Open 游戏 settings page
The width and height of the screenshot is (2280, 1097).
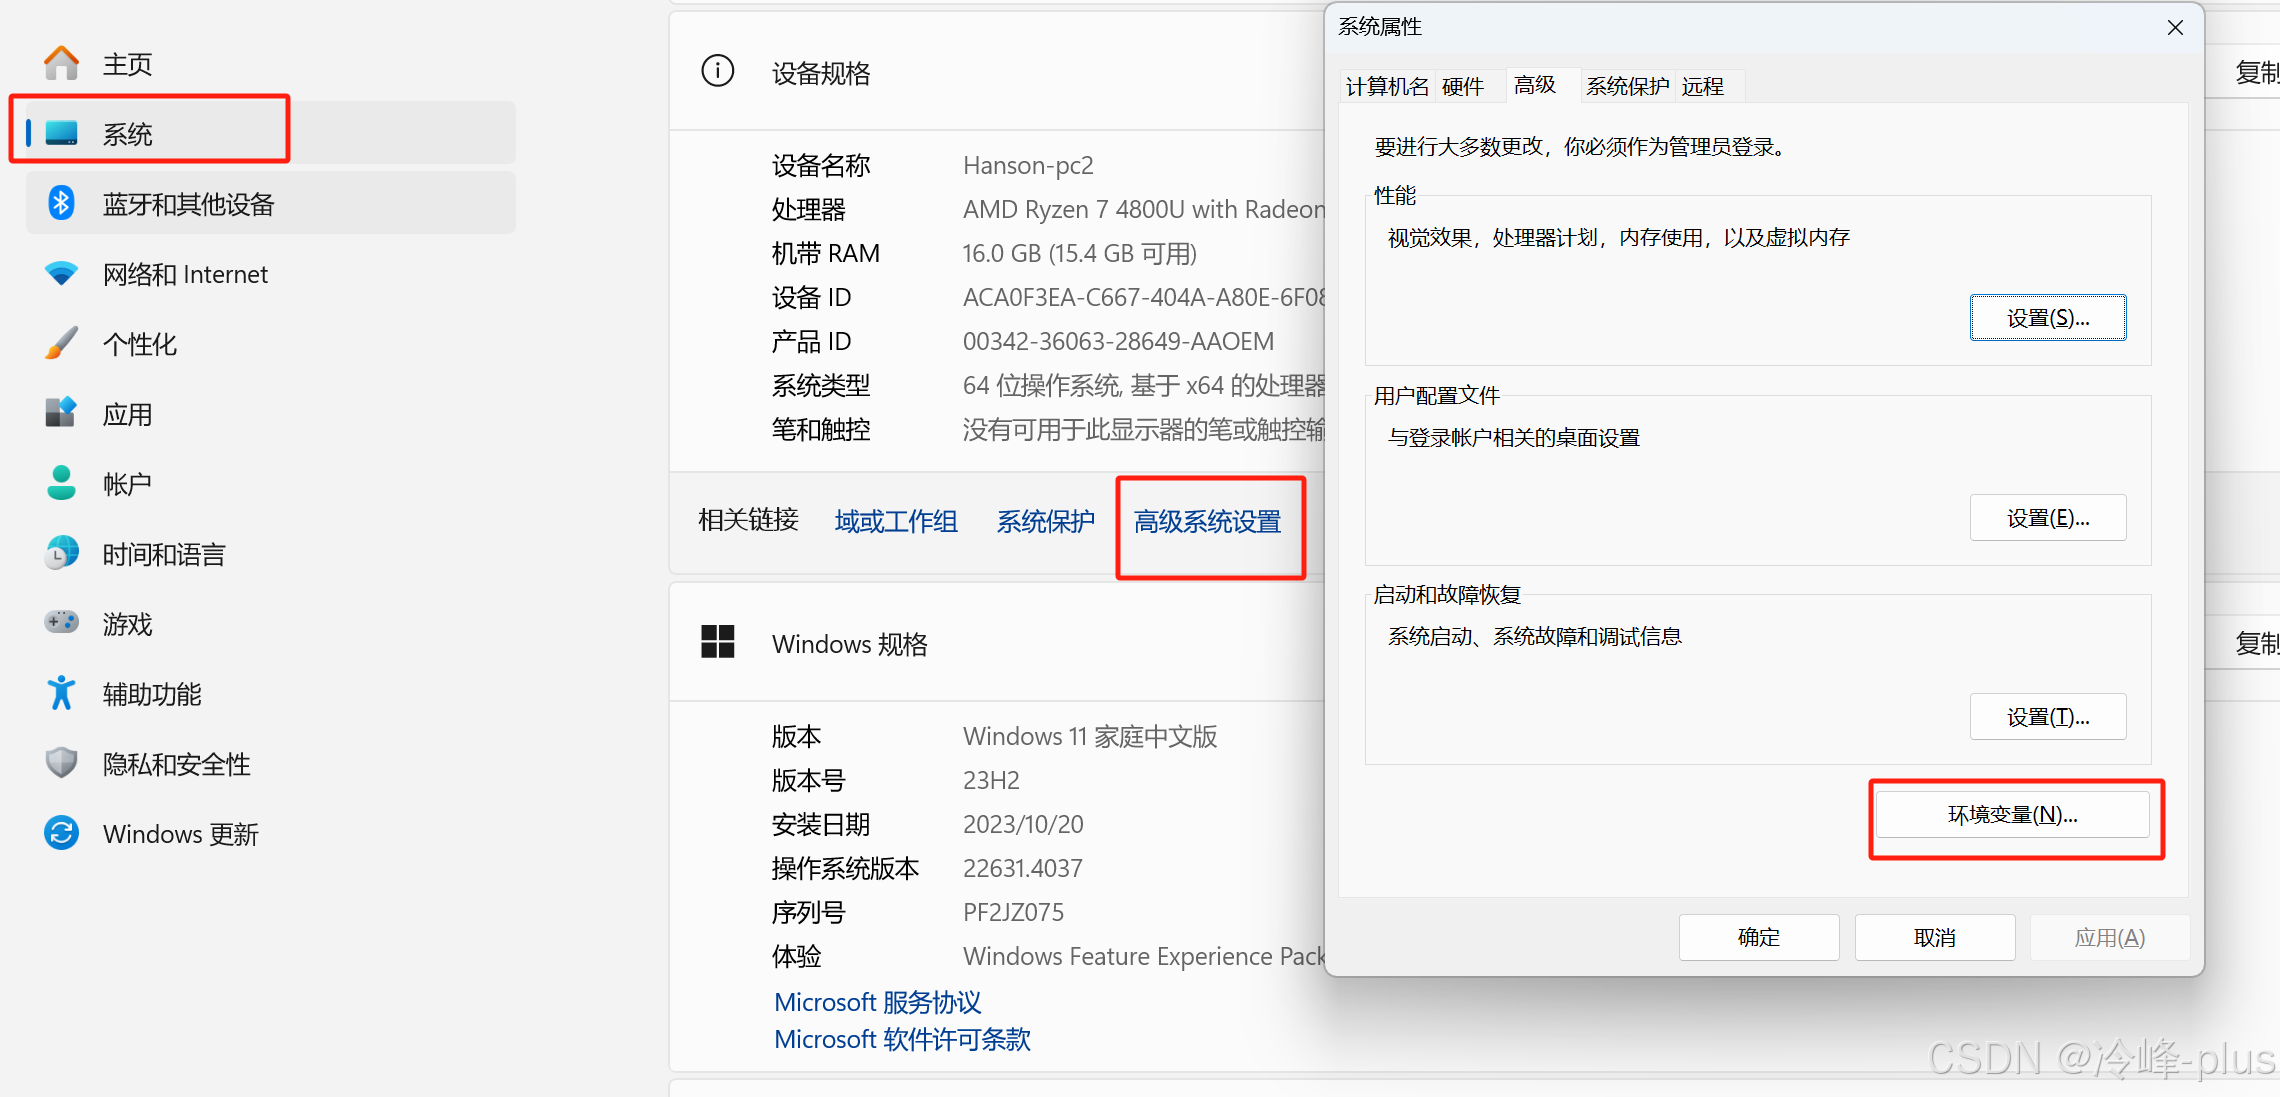click(x=270, y=624)
